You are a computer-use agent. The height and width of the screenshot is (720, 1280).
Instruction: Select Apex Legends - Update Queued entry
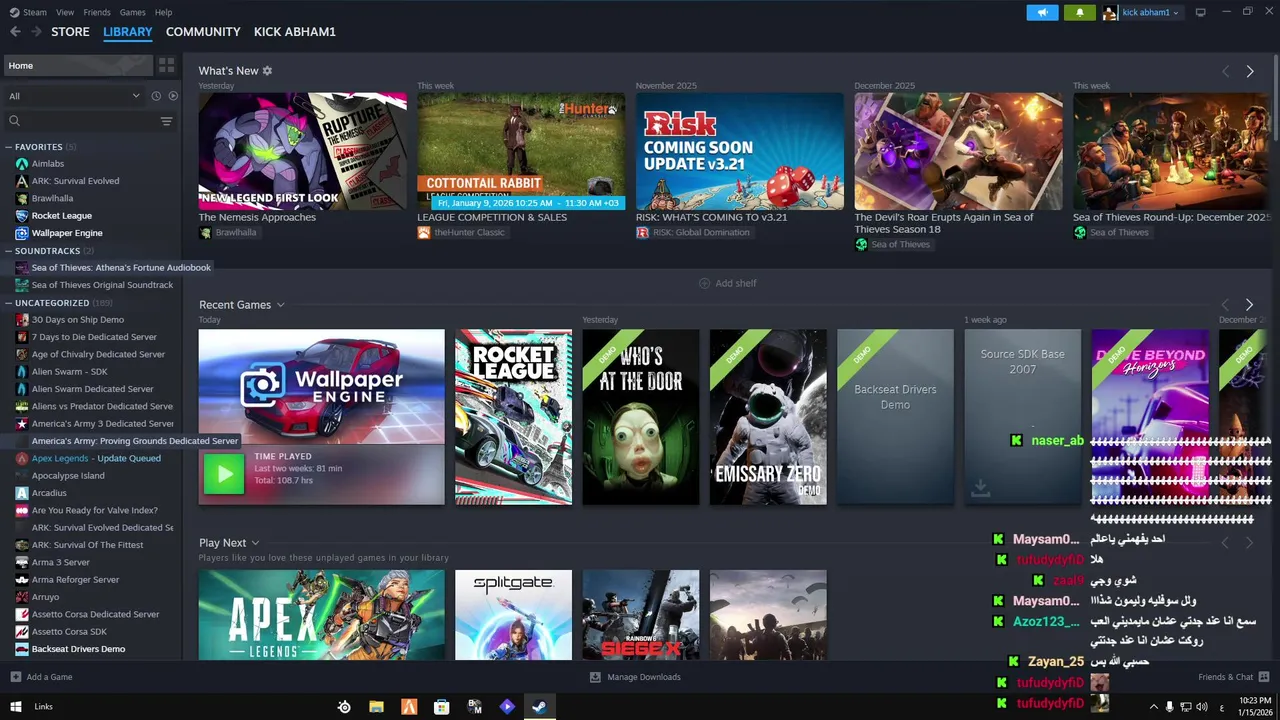pyautogui.click(x=96, y=458)
